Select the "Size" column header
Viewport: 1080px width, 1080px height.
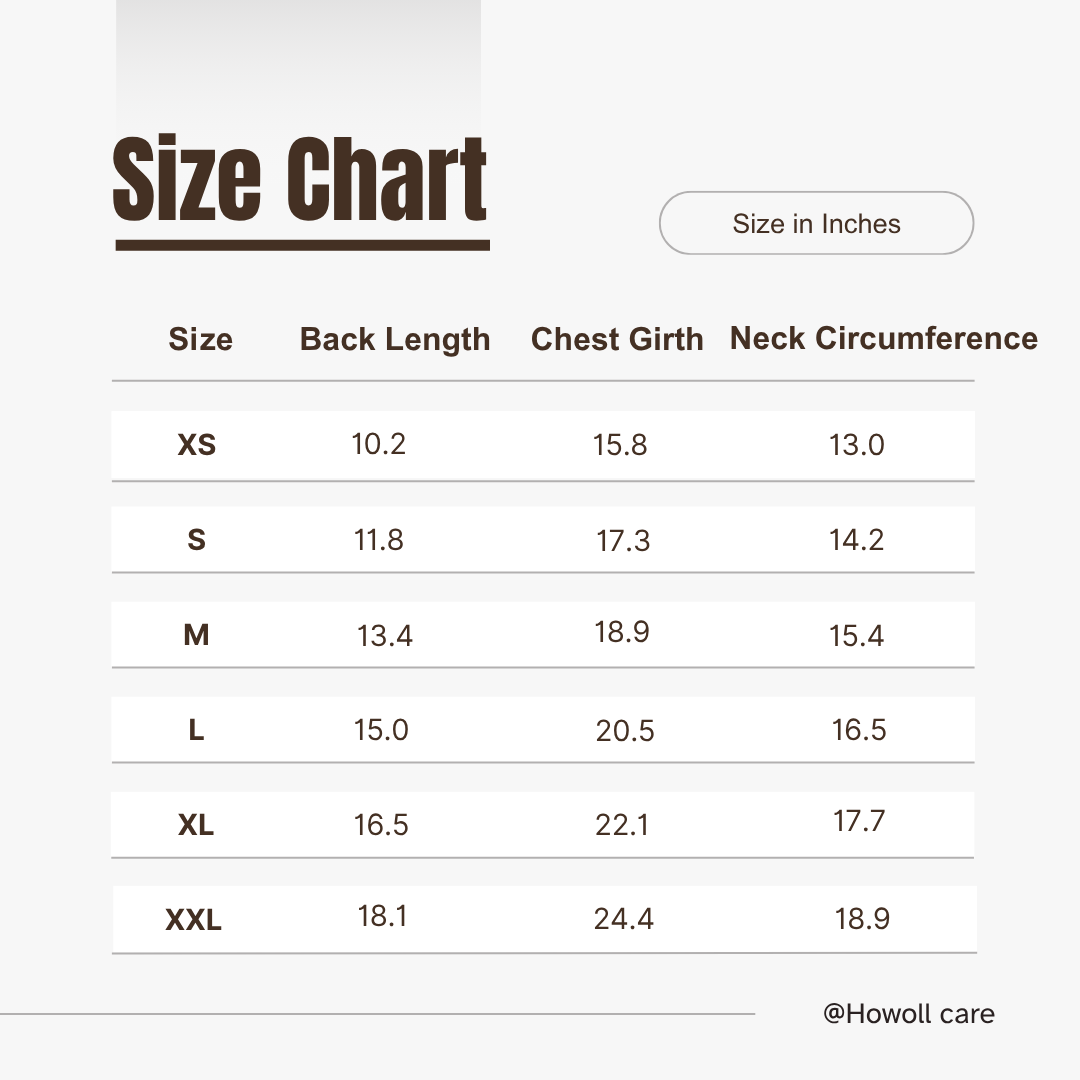click(x=200, y=339)
